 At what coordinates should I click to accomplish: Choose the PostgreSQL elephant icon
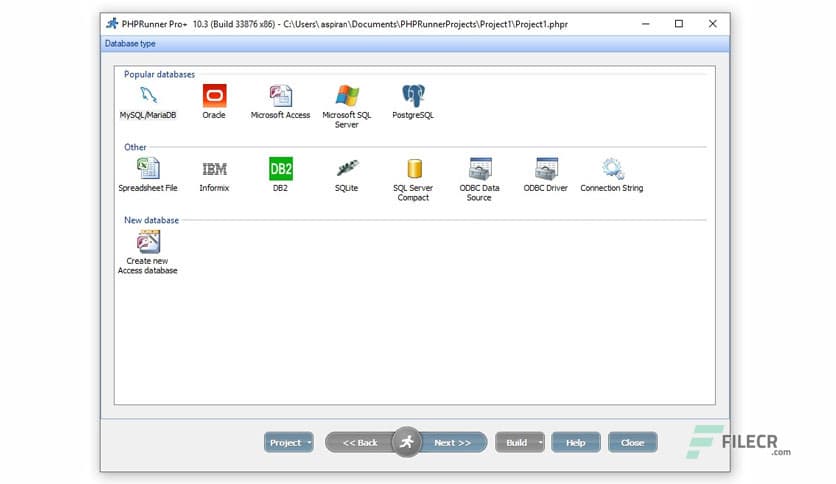tap(413, 96)
